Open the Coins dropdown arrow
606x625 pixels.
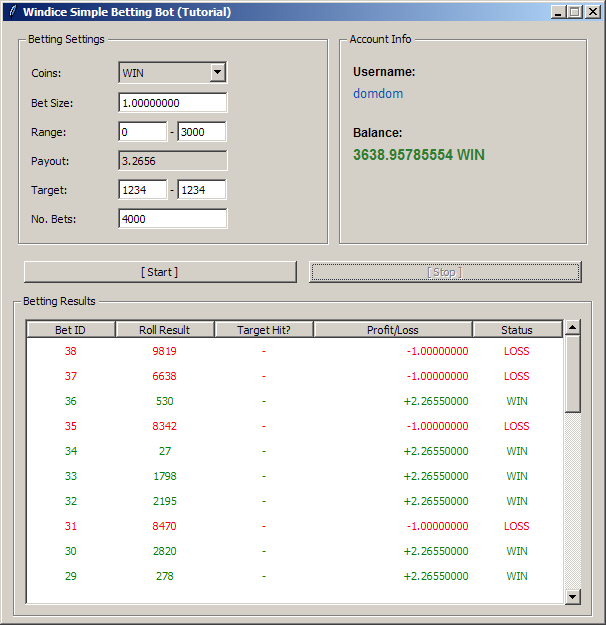[x=217, y=73]
